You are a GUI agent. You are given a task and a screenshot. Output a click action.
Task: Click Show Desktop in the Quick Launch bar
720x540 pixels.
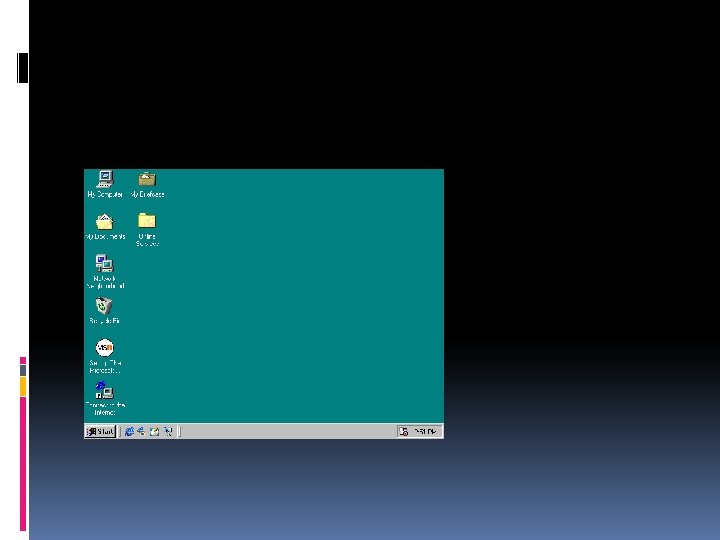pos(155,431)
